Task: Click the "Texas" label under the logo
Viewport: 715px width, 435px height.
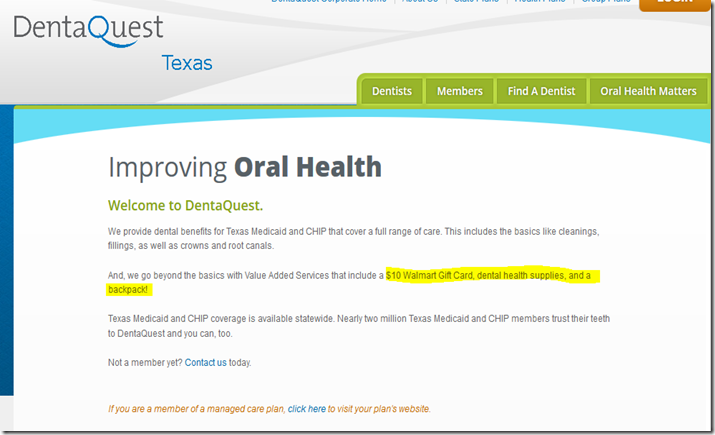Action: (187, 63)
